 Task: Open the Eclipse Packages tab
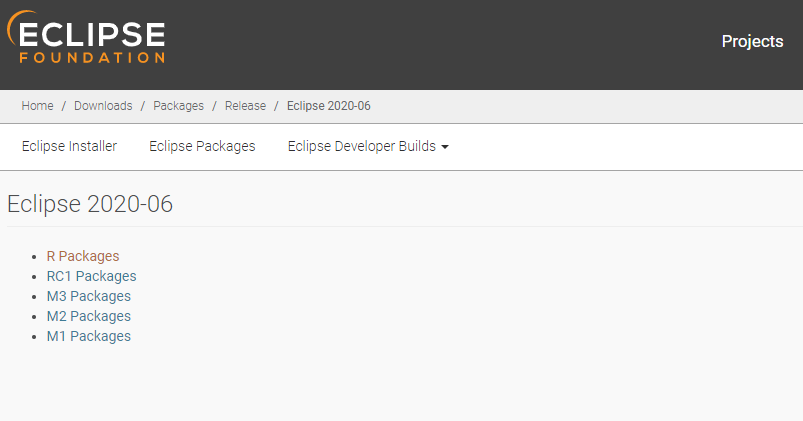(x=202, y=146)
